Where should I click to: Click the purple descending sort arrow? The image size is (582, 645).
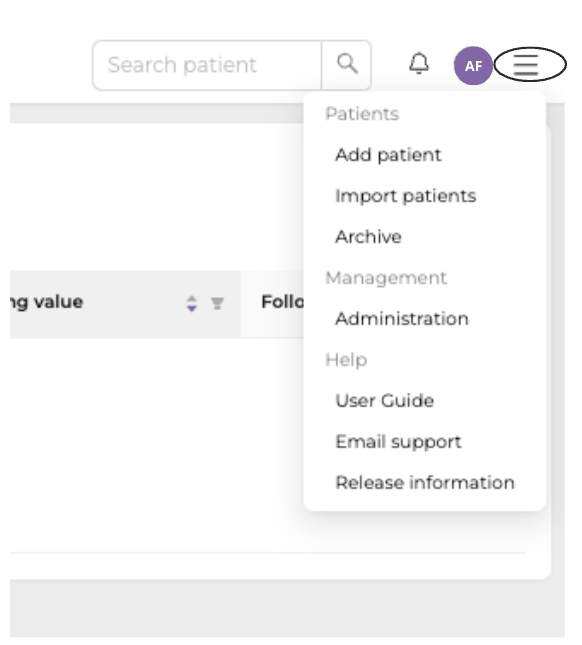tap(192, 309)
